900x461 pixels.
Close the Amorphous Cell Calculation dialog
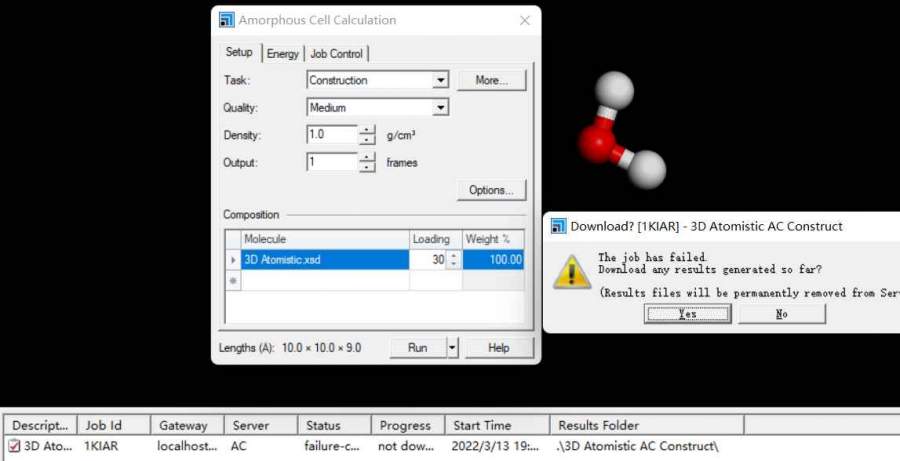525,21
